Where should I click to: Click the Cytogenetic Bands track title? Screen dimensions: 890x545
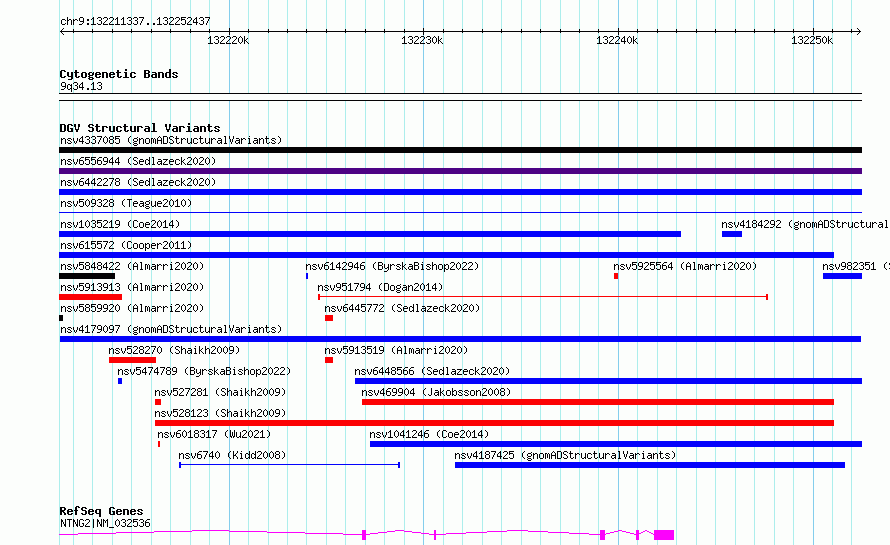tap(119, 74)
